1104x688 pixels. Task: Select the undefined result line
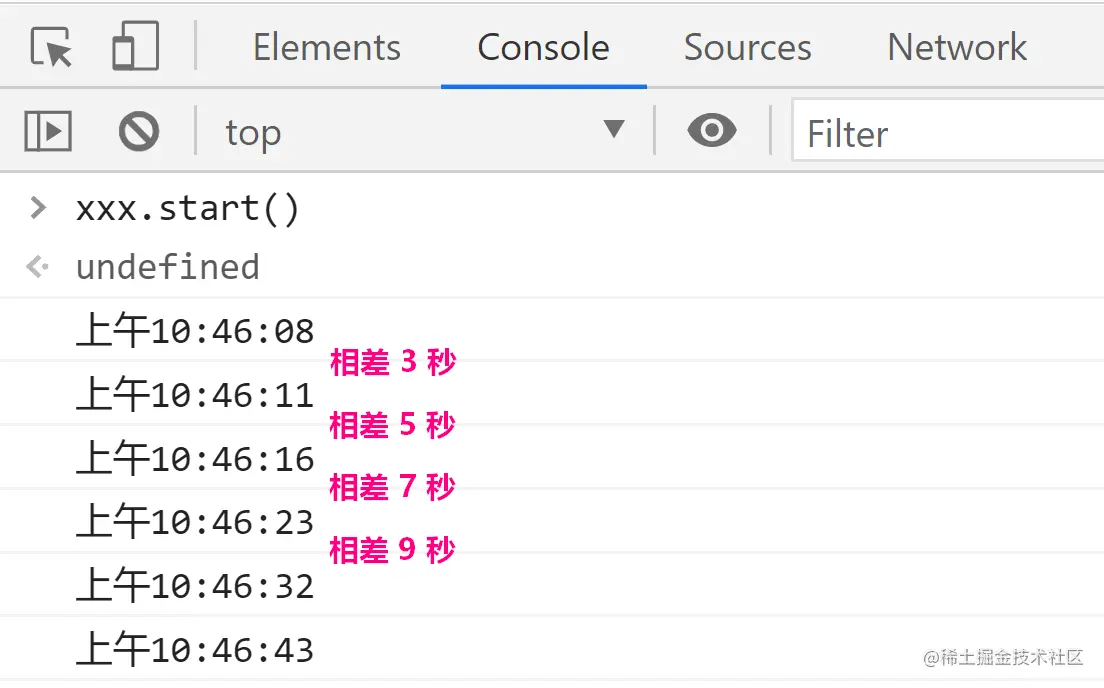(x=167, y=267)
